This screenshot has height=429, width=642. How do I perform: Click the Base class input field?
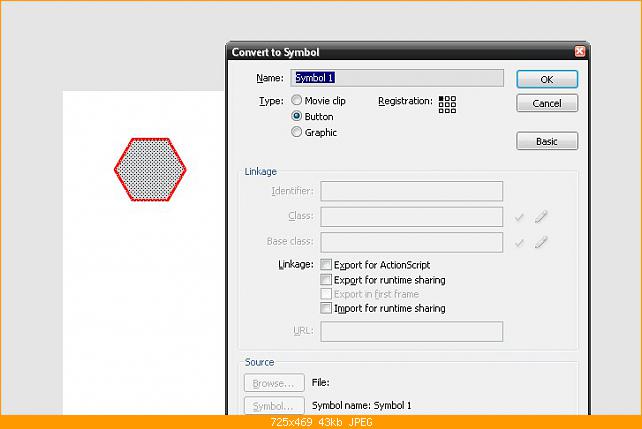pos(411,242)
